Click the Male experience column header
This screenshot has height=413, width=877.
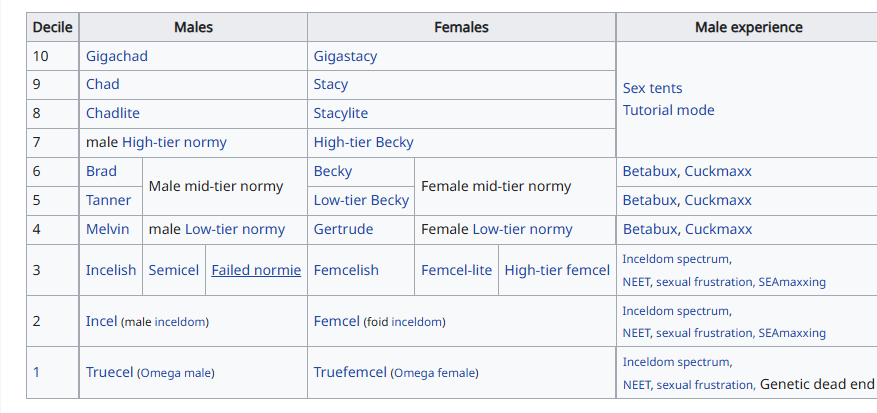(748, 27)
